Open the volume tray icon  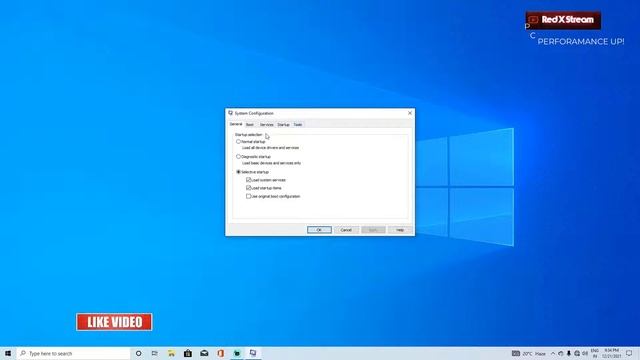pos(585,353)
